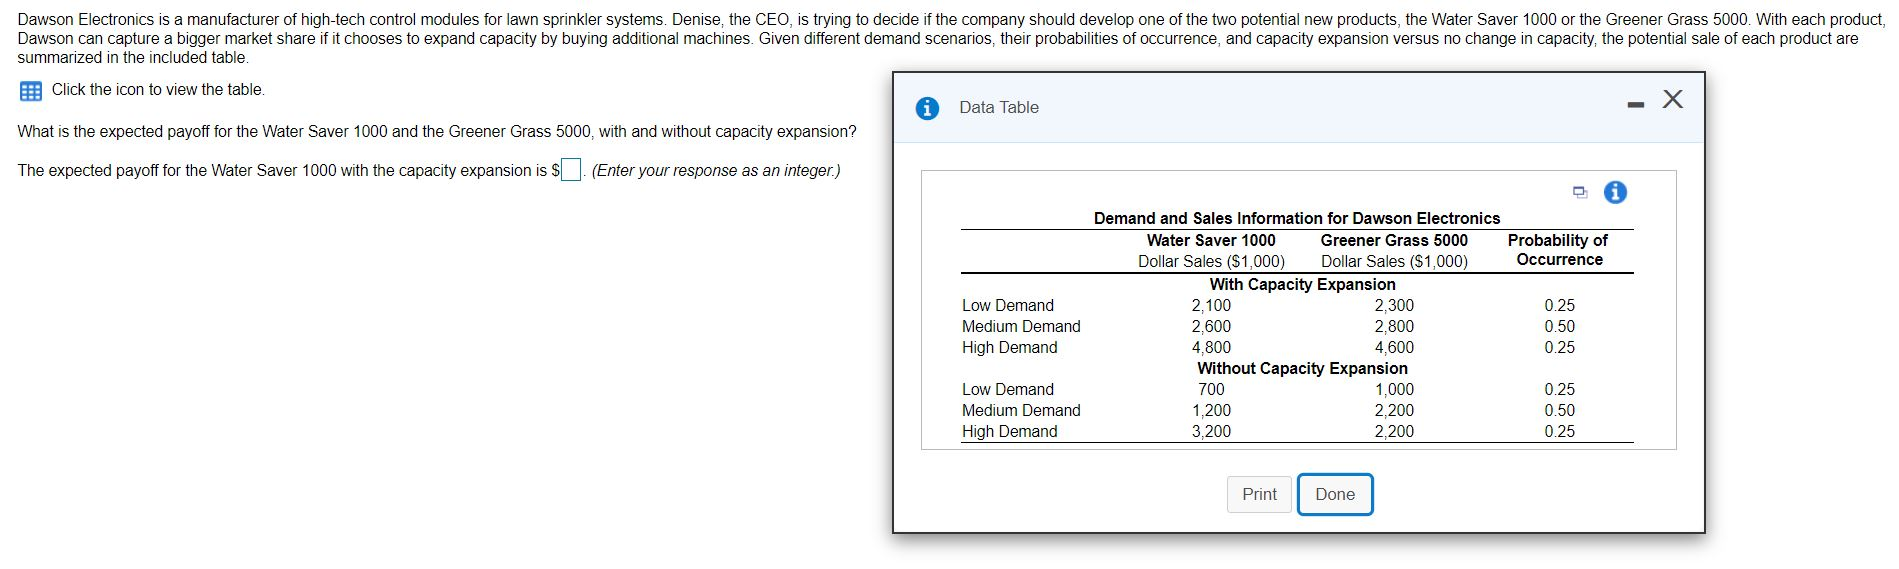Click the blue info icon beside Data Table title
The height and width of the screenshot is (569, 1899).
tap(927, 108)
